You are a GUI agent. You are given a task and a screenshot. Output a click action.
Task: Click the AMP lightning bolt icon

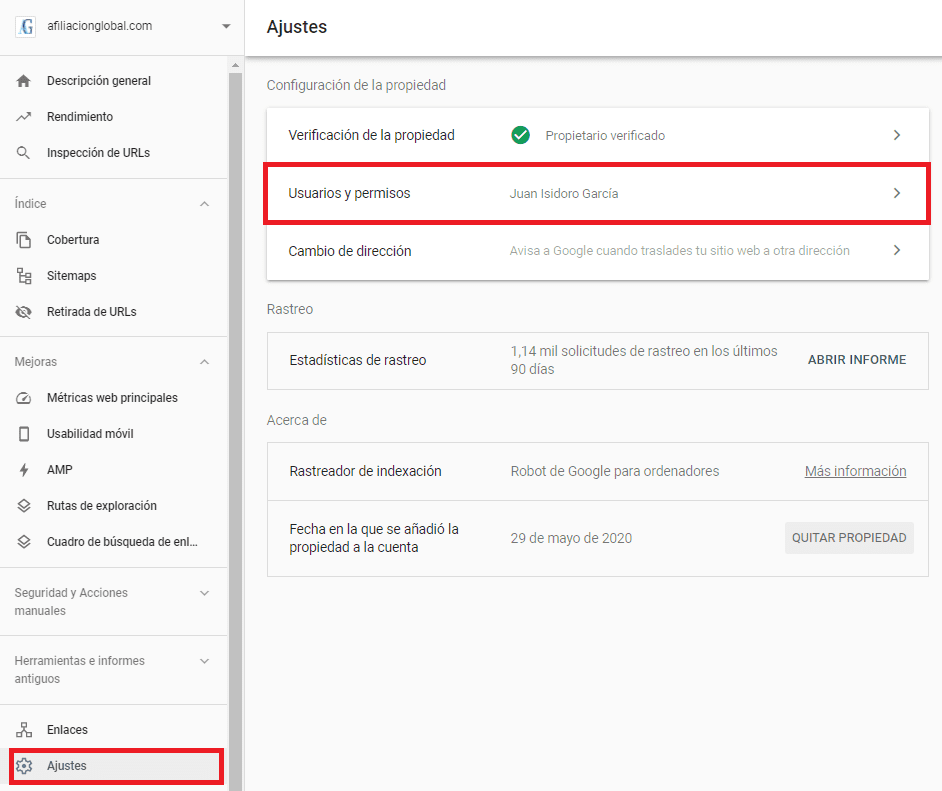coord(24,470)
